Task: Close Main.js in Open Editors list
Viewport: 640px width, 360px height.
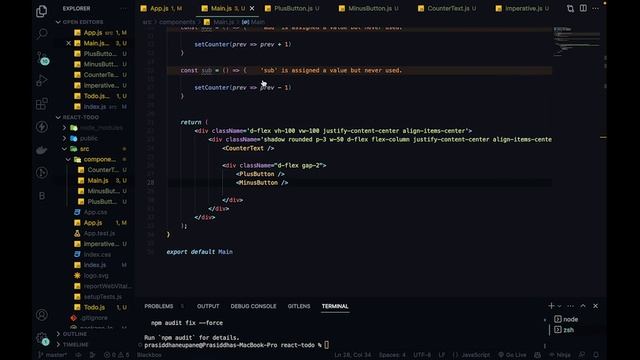Action: [x=68, y=43]
